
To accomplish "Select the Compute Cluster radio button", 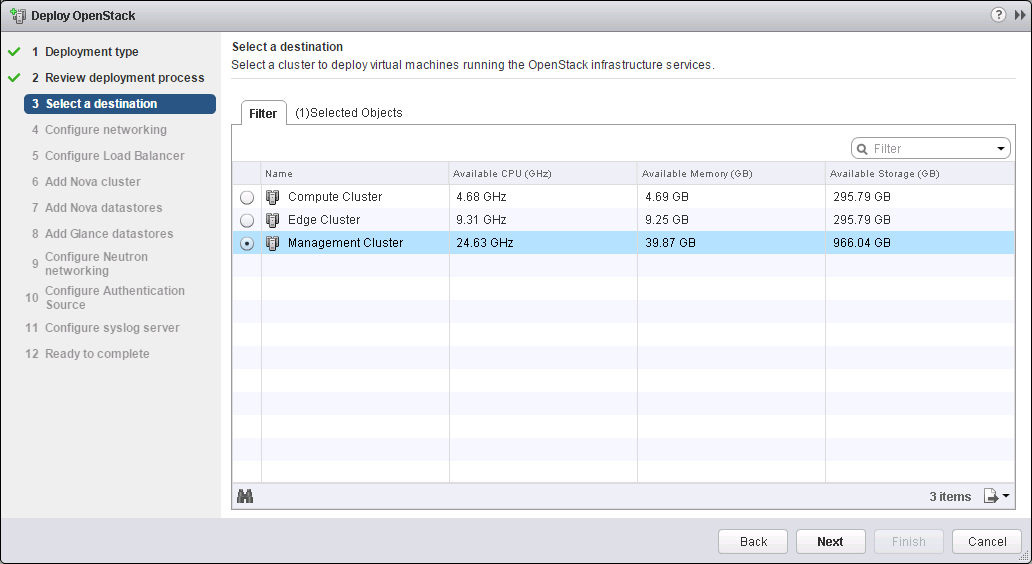I will coord(247,198).
